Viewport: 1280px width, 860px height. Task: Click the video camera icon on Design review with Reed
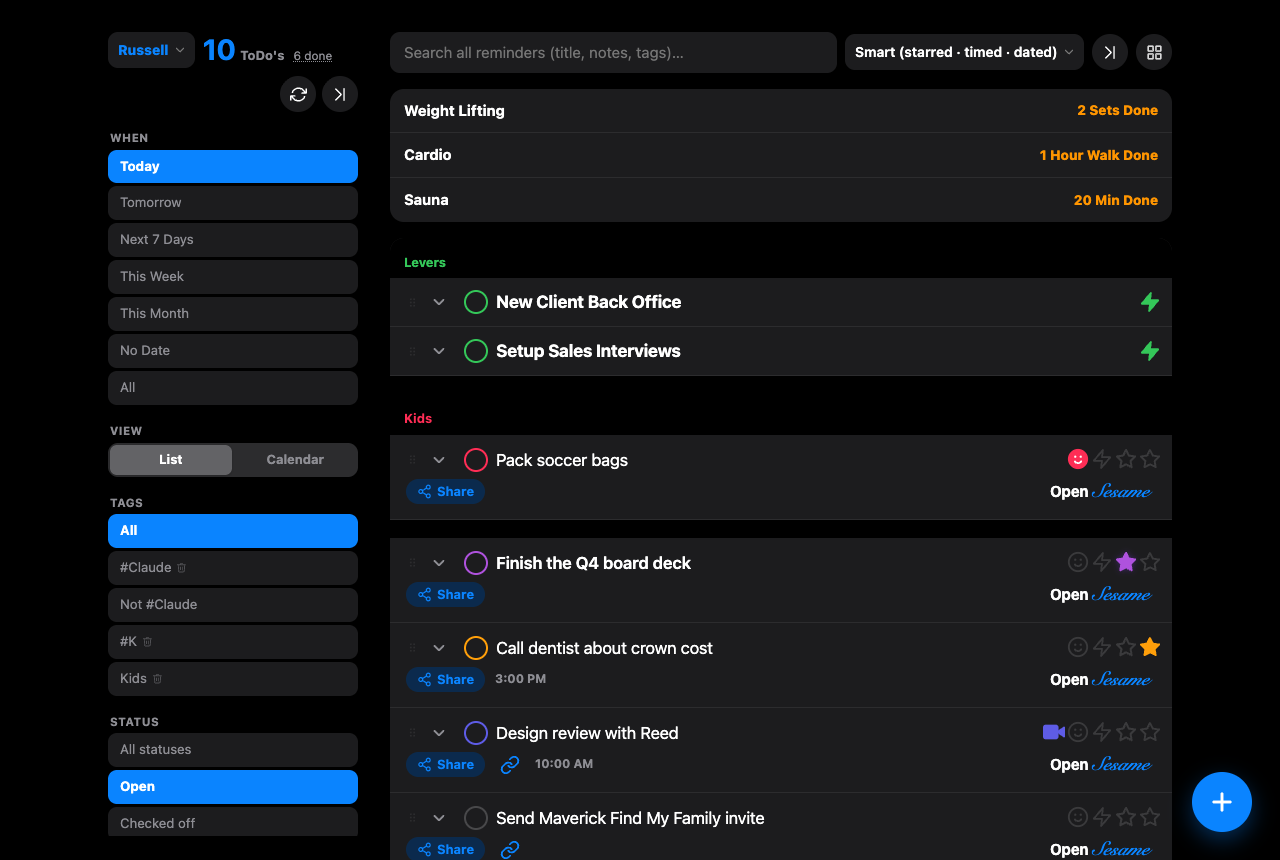(1053, 732)
